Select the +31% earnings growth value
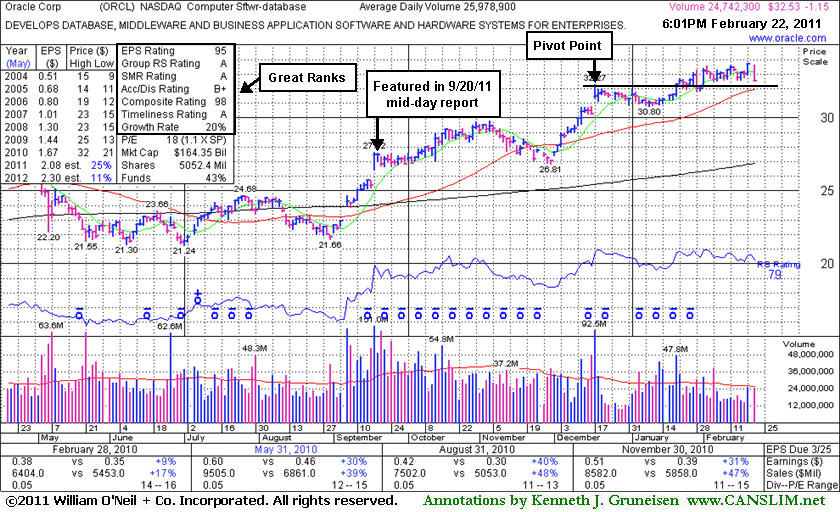 736,461
